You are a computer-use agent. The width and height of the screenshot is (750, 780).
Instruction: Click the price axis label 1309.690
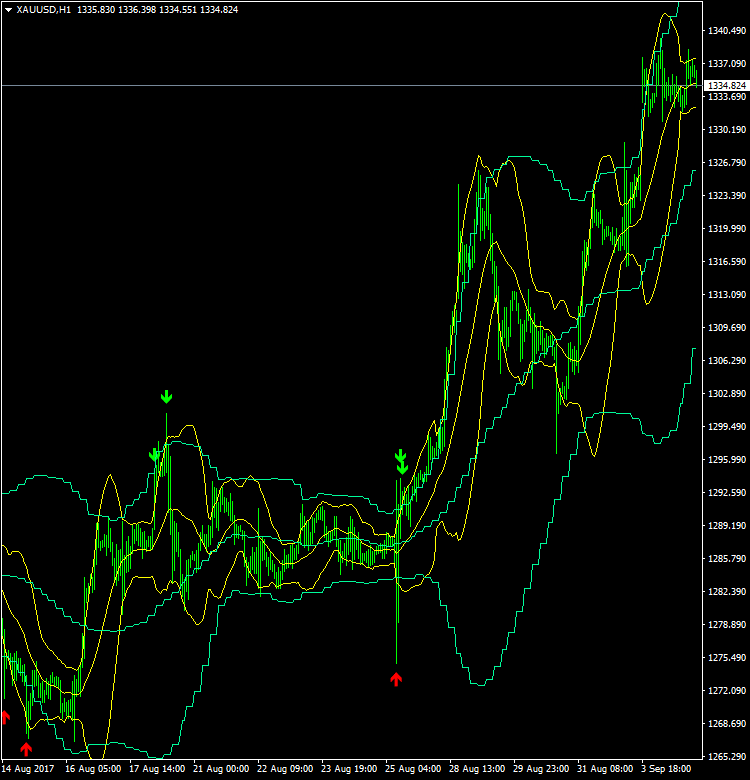727,328
